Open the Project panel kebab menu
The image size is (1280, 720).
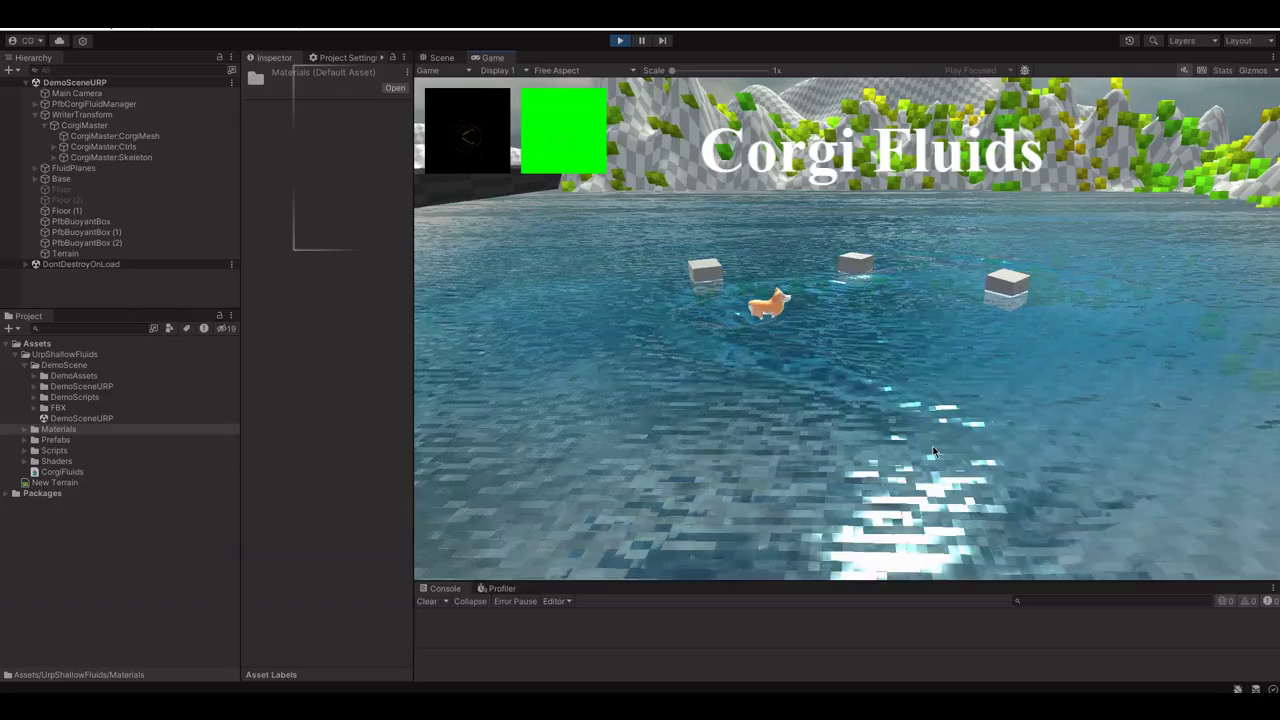(231, 316)
